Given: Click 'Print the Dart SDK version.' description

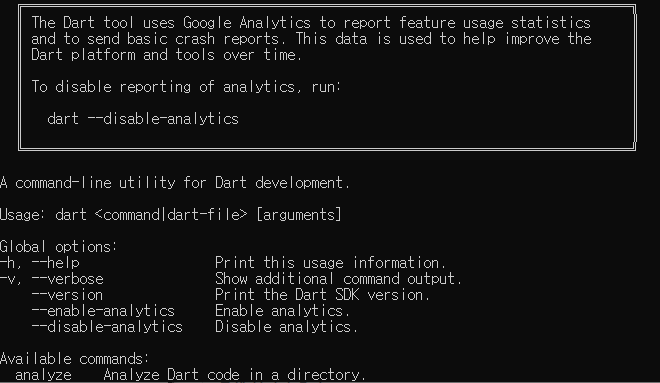Looking at the screenshot, I should 322,295.
